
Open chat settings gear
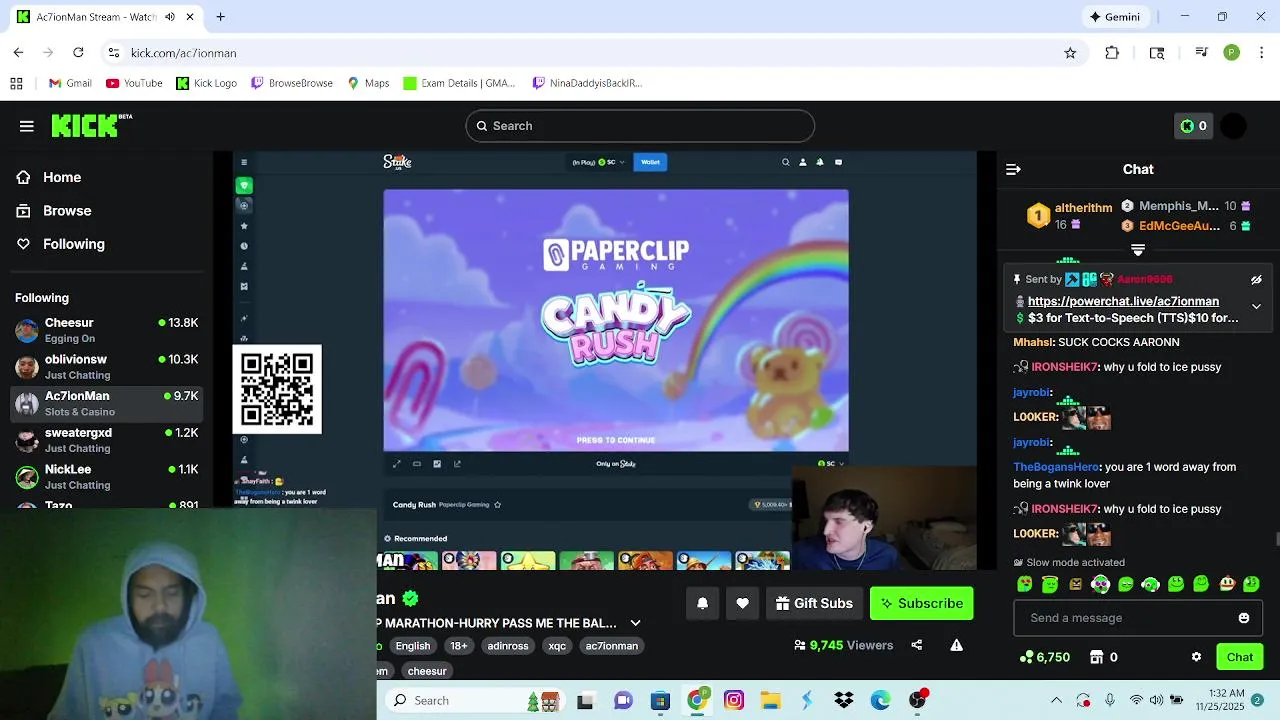click(1196, 657)
